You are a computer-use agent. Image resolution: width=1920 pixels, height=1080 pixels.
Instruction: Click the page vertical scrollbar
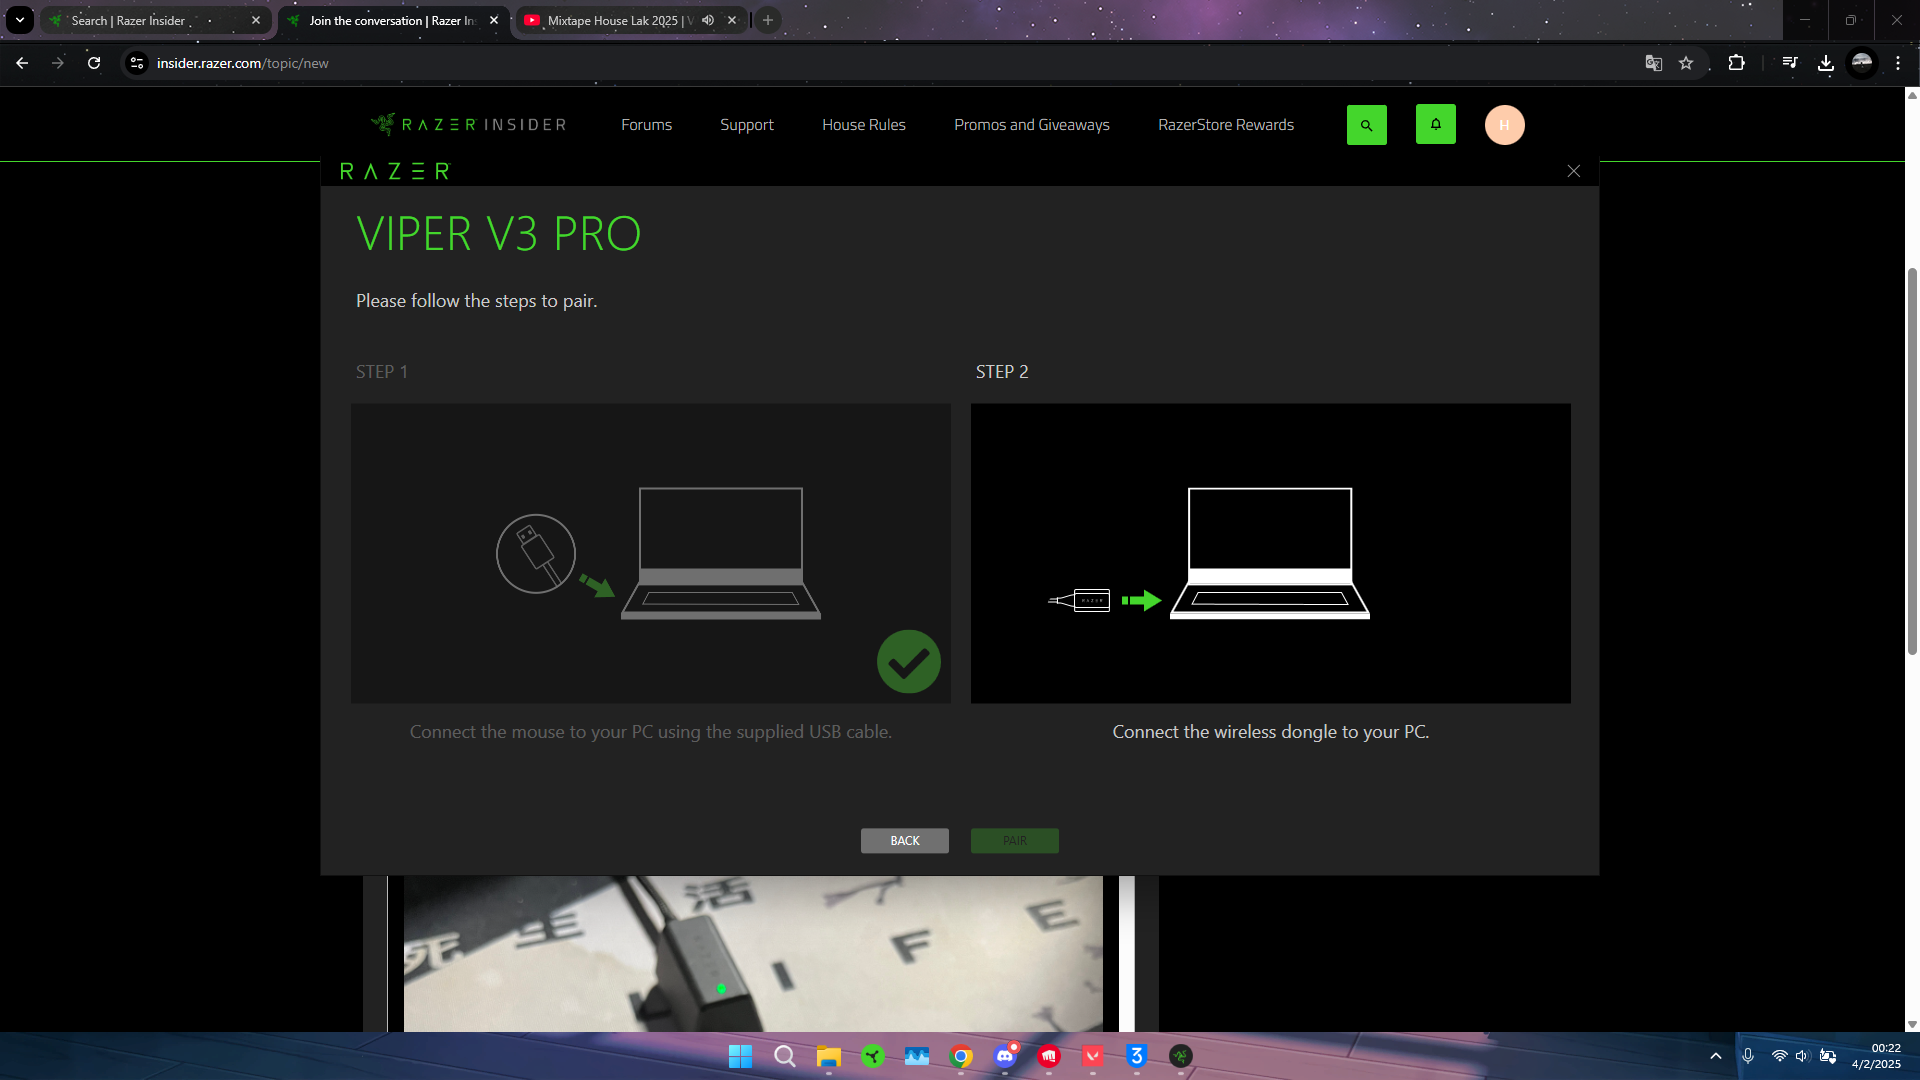[x=1912, y=460]
